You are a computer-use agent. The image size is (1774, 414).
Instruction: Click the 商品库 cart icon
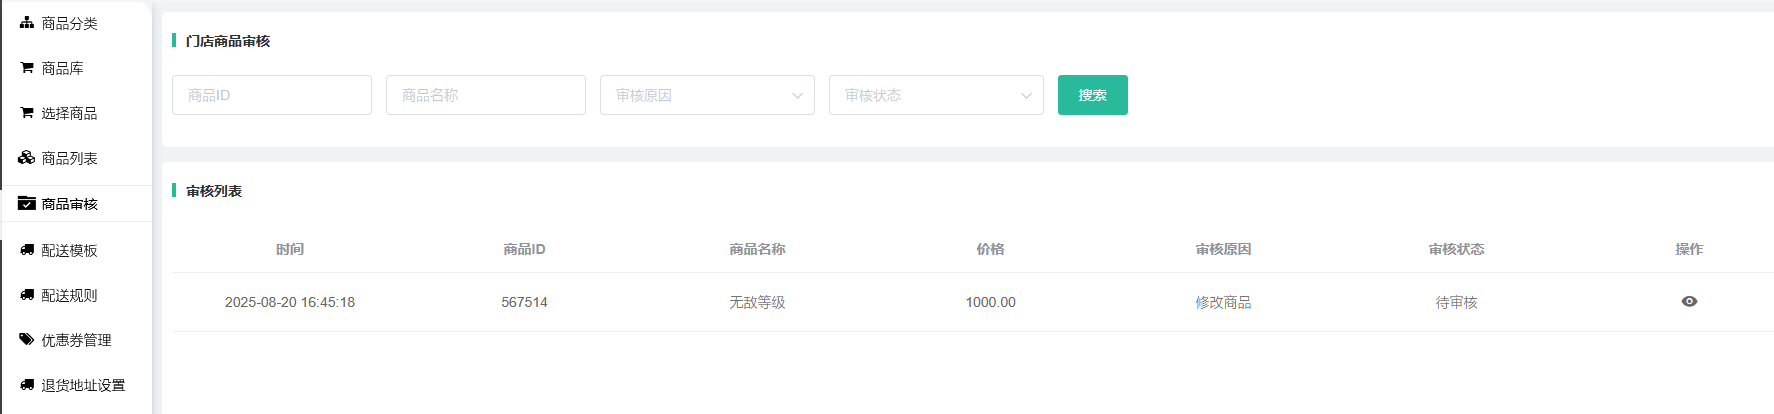click(27, 68)
